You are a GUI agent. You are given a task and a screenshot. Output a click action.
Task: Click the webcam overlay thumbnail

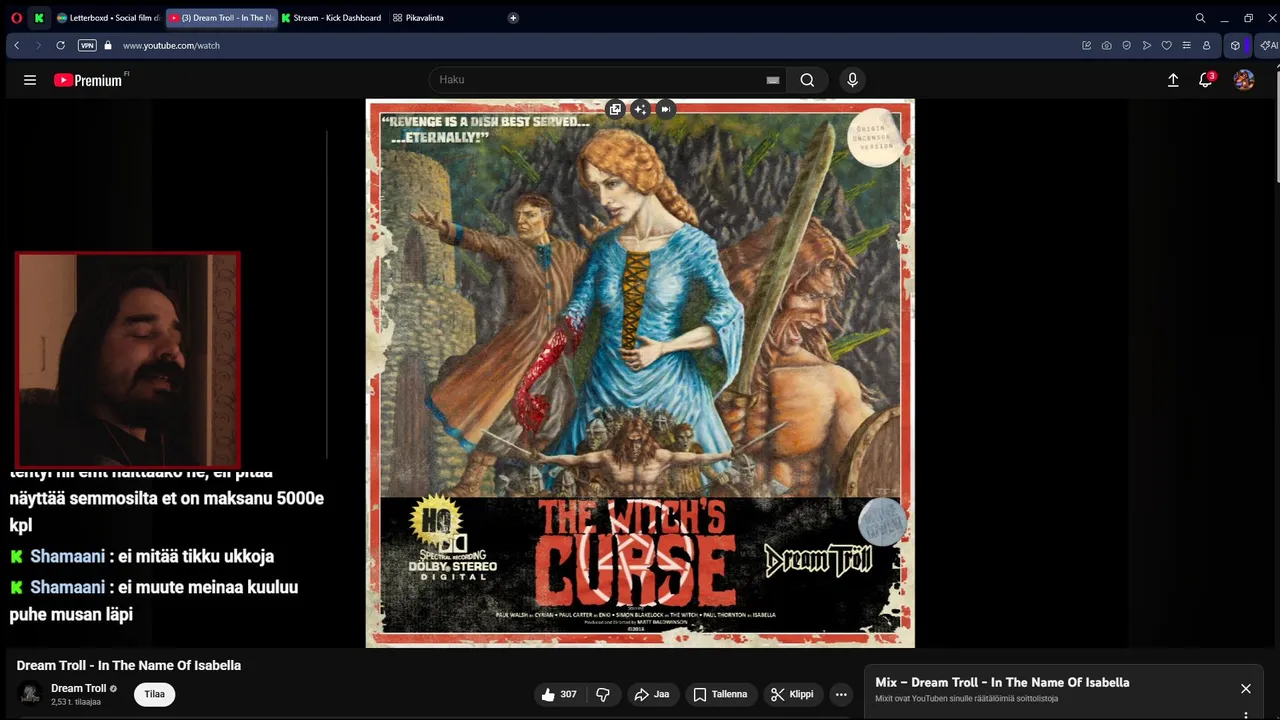point(127,360)
